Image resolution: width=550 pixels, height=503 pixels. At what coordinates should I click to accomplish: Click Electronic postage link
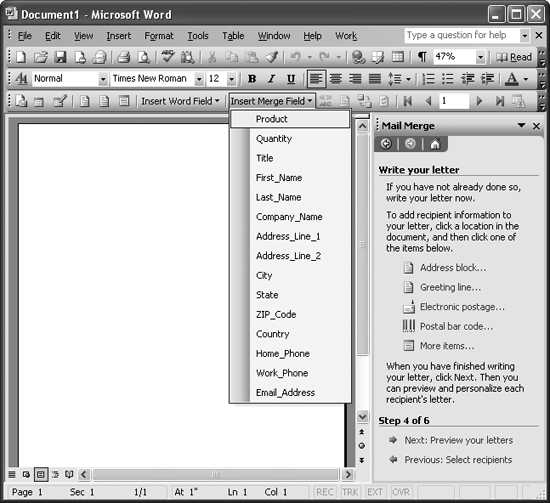click(x=462, y=307)
